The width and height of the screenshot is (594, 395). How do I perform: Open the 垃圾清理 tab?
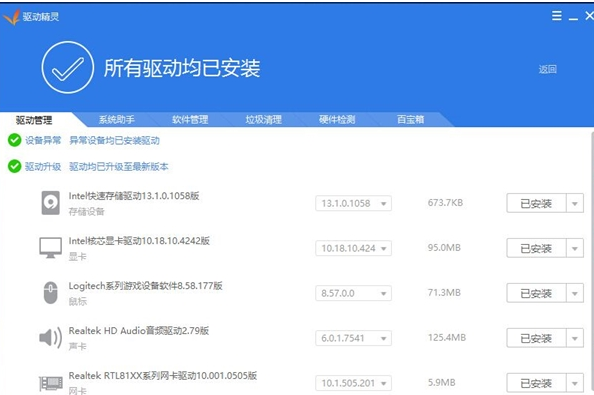click(263, 120)
